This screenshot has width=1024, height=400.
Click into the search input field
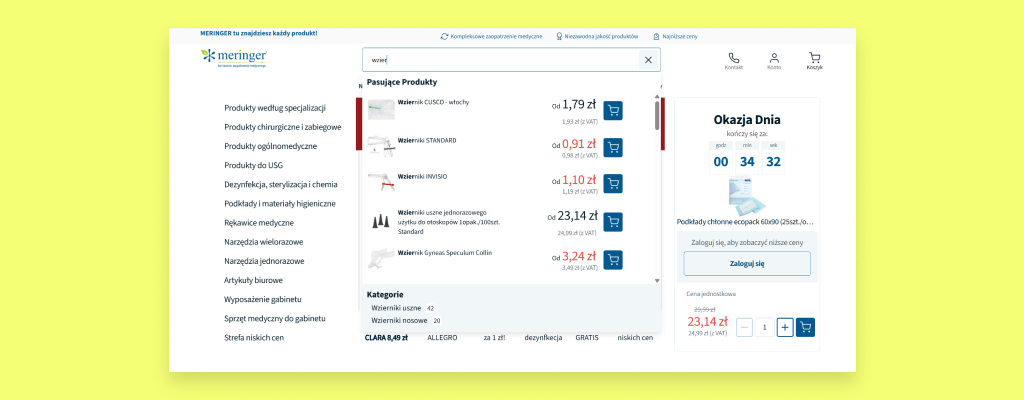coord(500,60)
